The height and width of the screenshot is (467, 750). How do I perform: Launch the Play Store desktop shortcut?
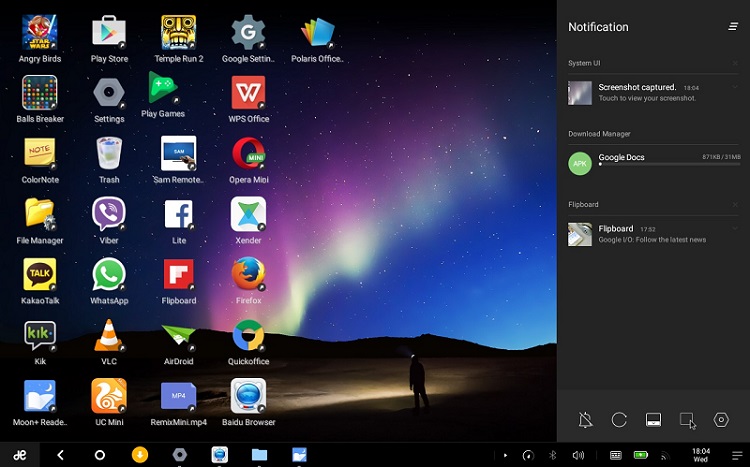(109, 33)
